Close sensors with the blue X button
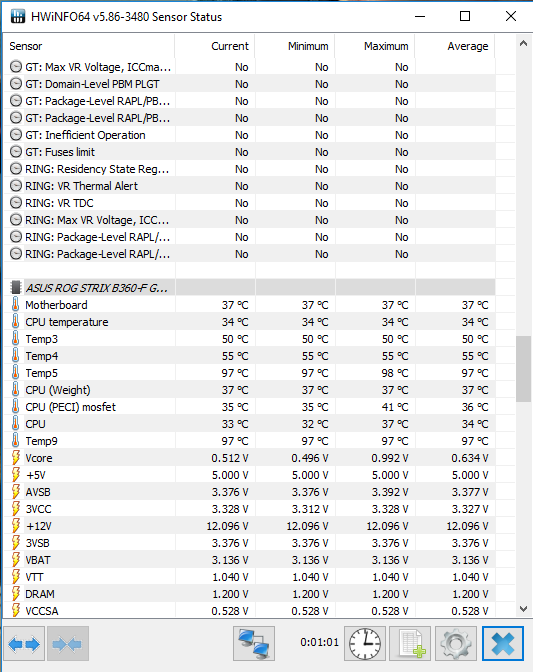The width and height of the screenshot is (533, 672). pos(503,644)
